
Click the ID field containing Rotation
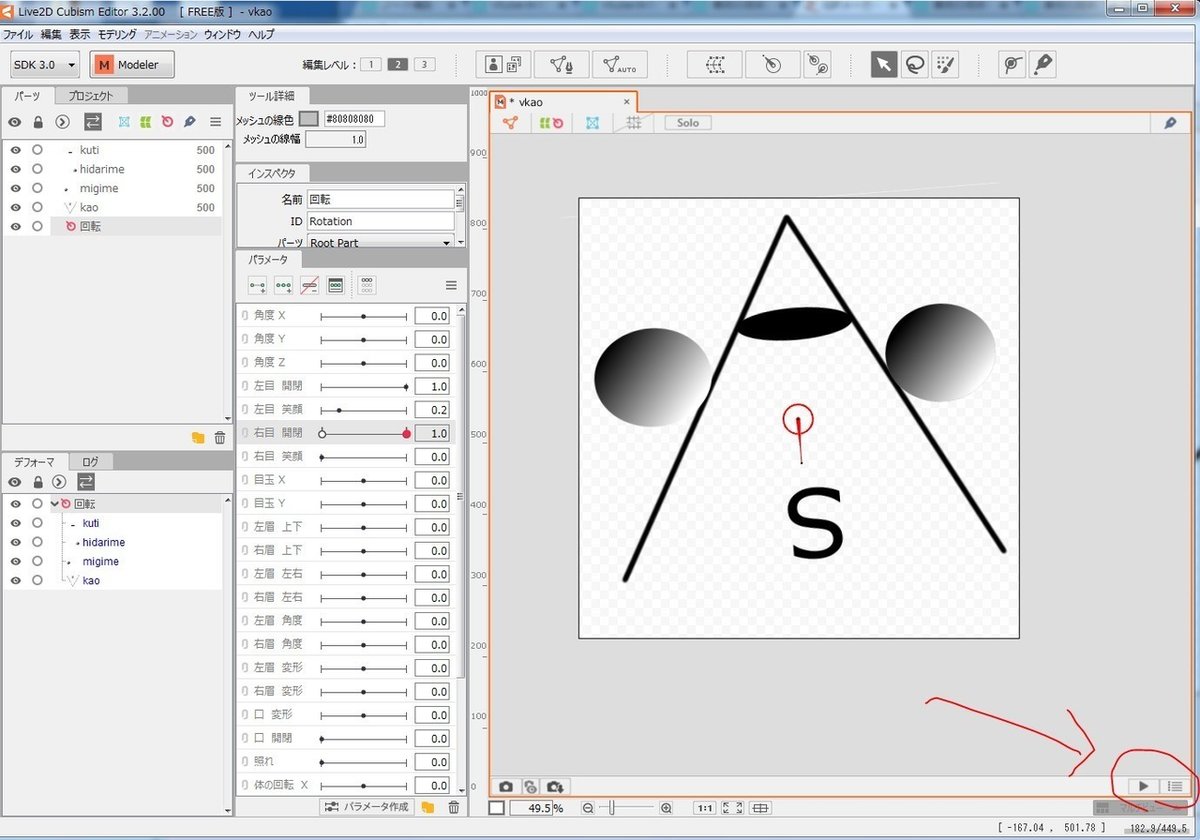click(380, 221)
